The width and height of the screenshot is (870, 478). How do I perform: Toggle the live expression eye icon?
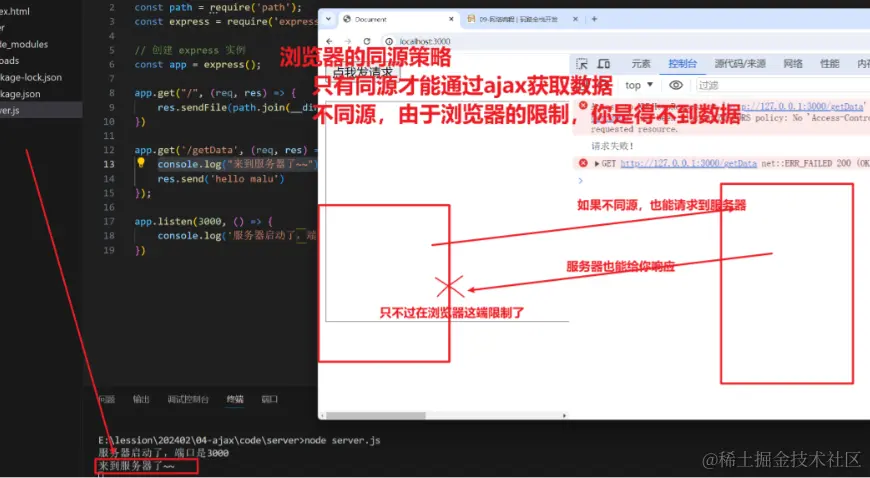[x=676, y=85]
